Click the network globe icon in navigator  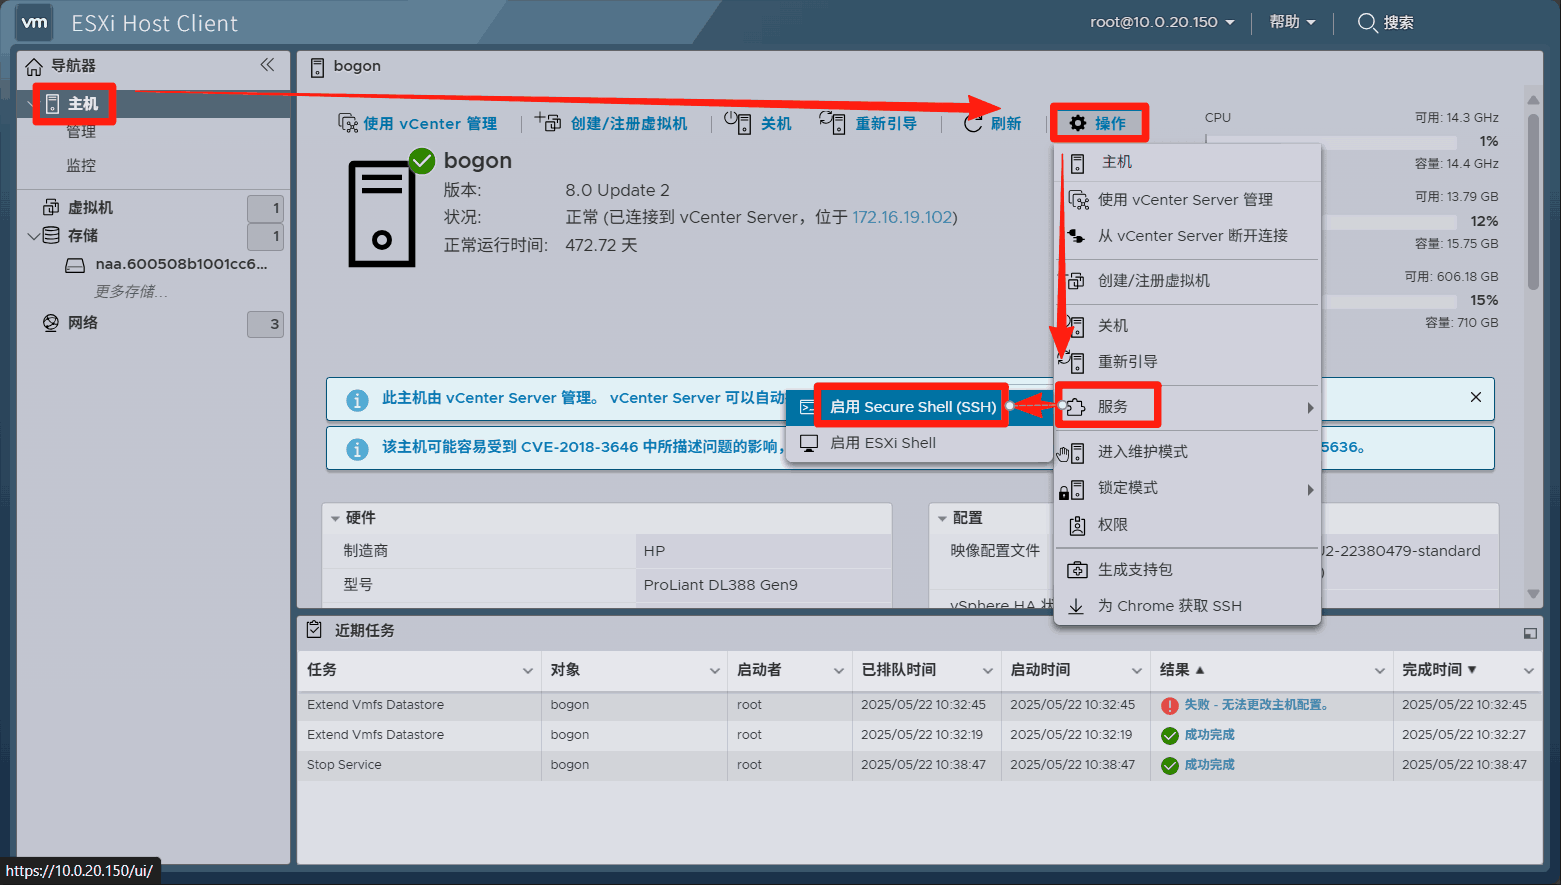51,322
